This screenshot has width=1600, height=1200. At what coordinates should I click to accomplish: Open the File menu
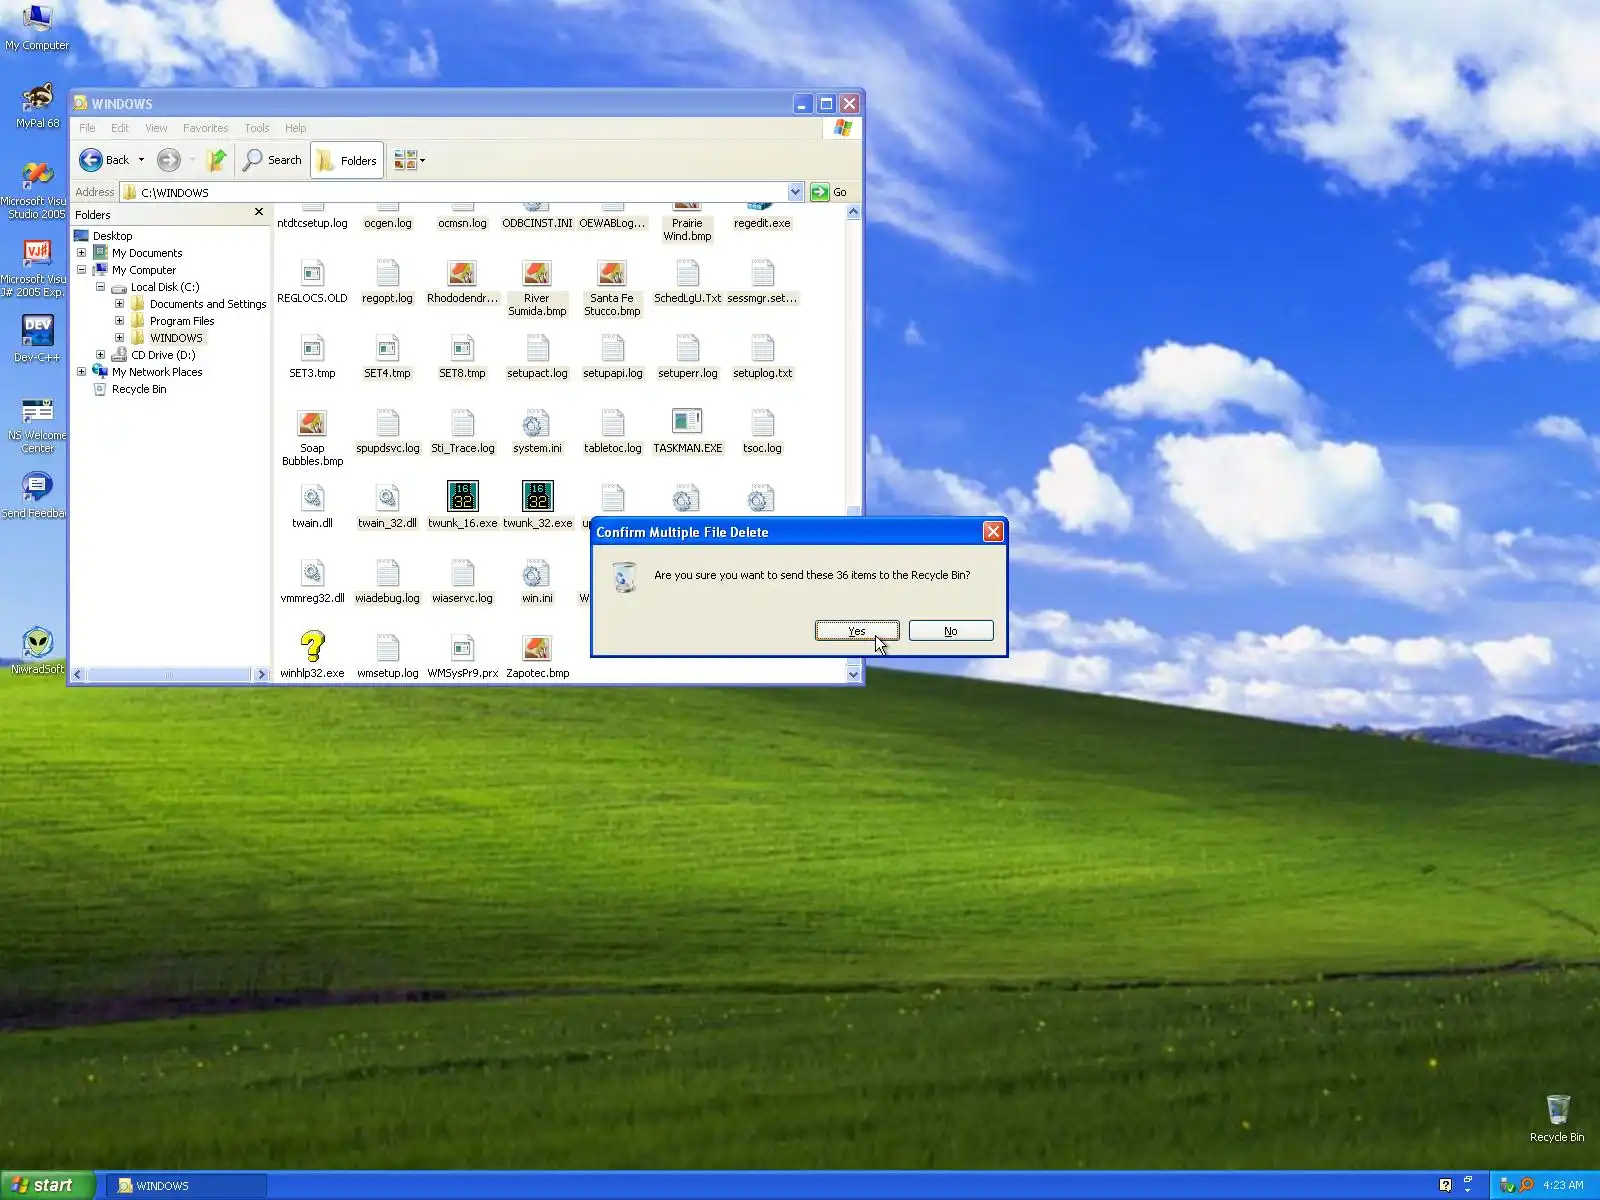87,128
